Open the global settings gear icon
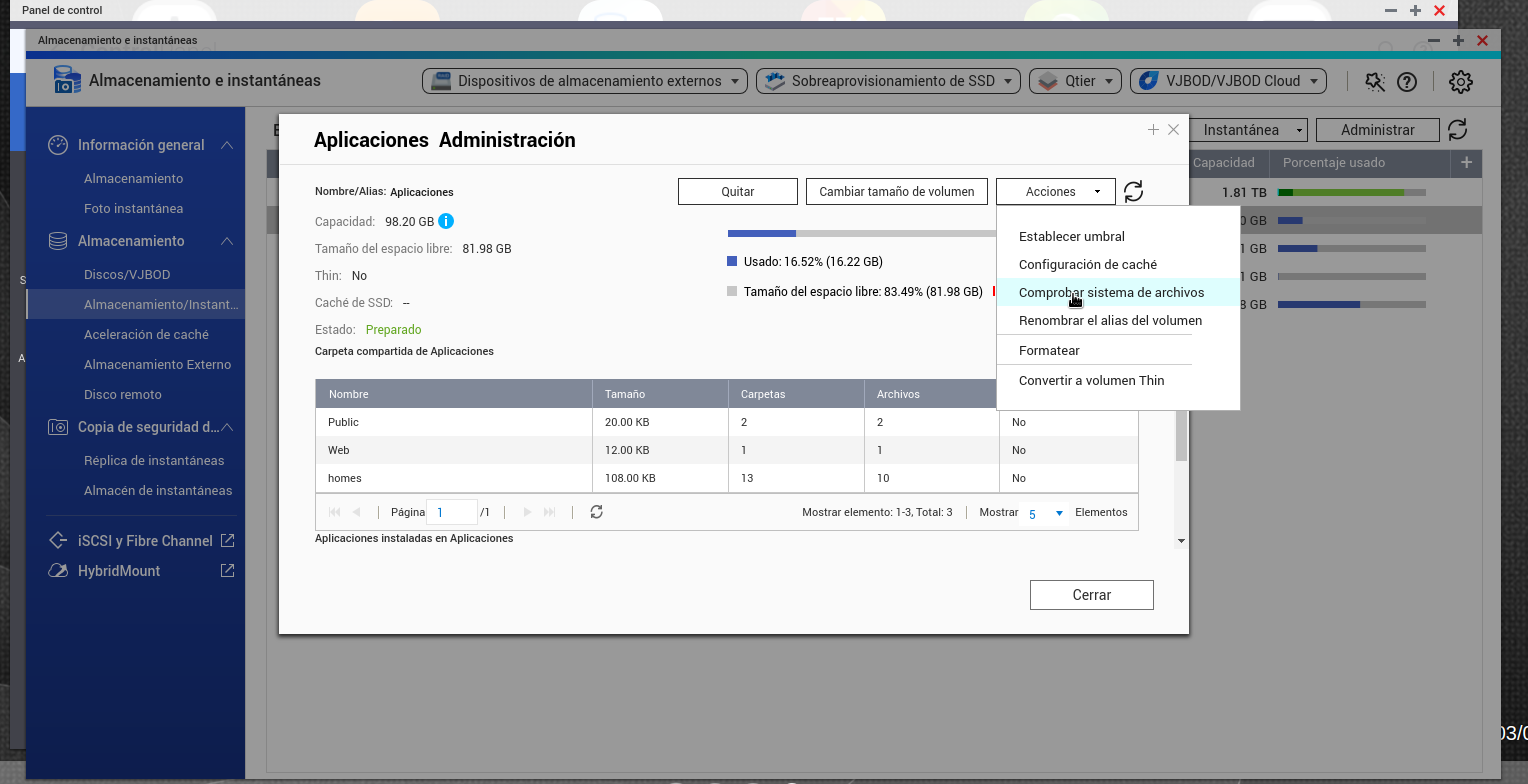1528x784 pixels. [x=1461, y=82]
